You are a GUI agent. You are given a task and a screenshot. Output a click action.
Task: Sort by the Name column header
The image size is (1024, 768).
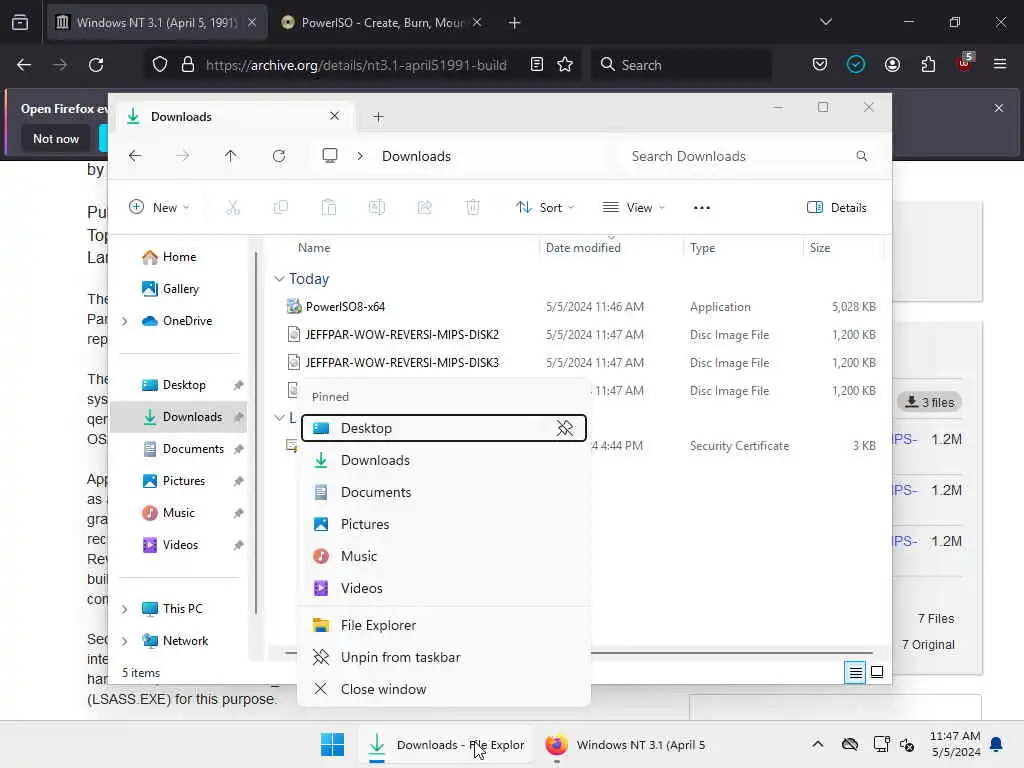tap(314, 248)
